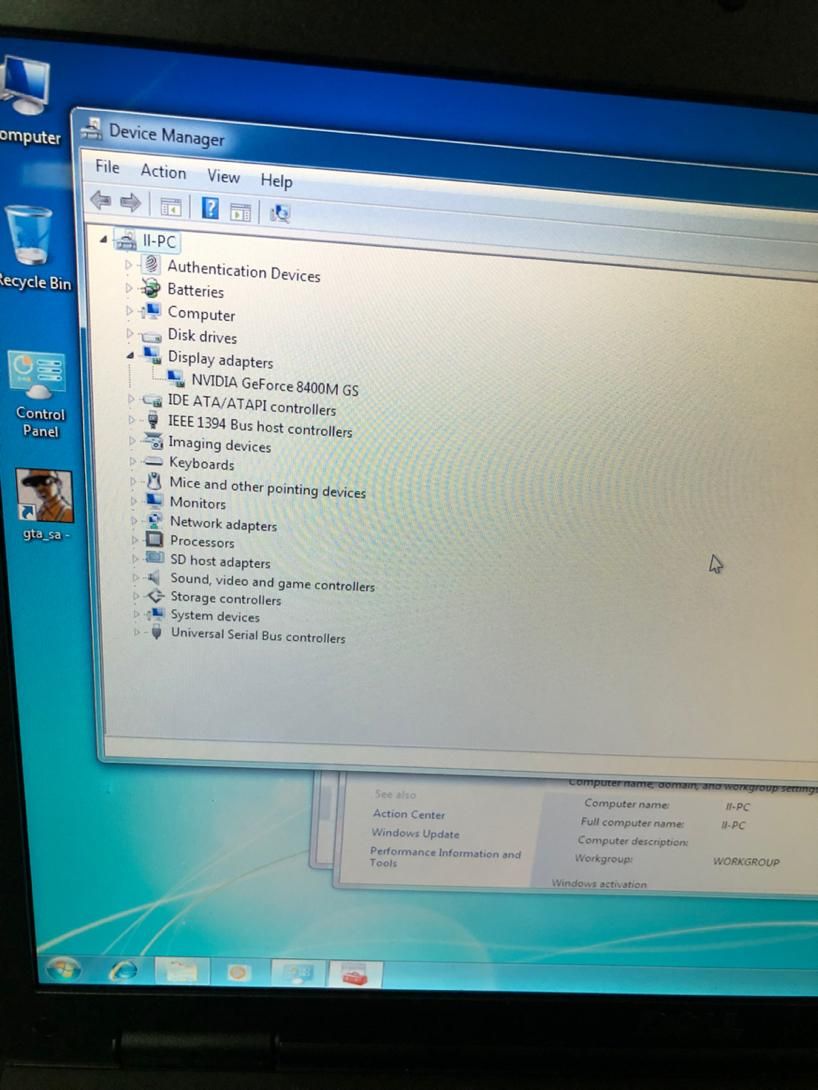Screen dimensions: 818x1090
Task: Click the Show/Hide console tree icon
Action: pos(170,206)
